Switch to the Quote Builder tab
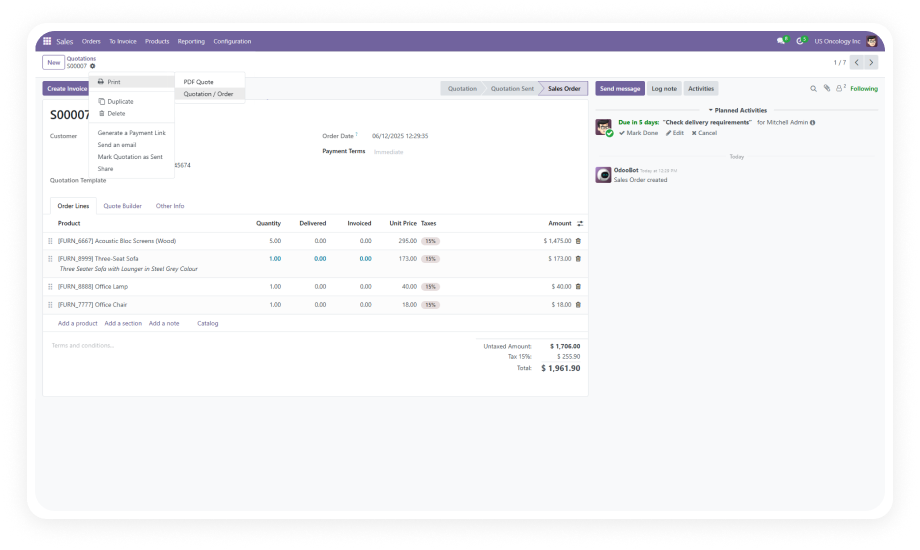Screen dimensions: 920x550 pos(123,206)
